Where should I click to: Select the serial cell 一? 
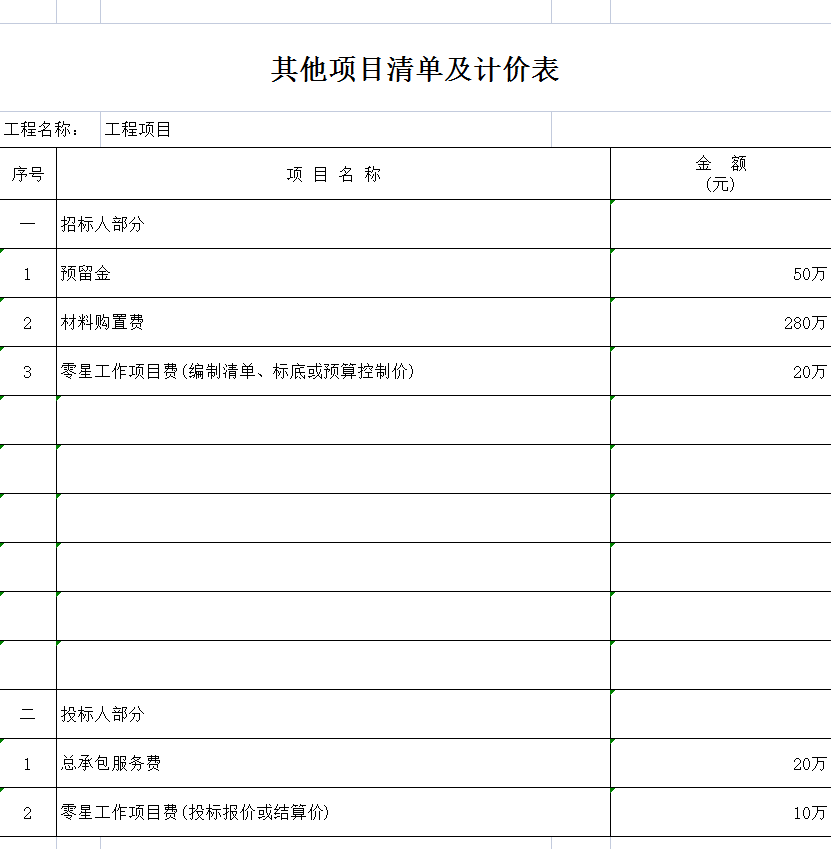pyautogui.click(x=28, y=224)
